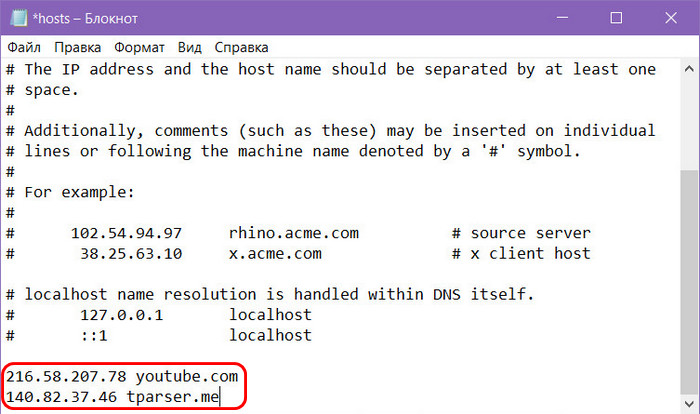Image resolution: width=700 pixels, height=414 pixels.
Task: Click the scrollbar up arrow
Action: (x=689, y=69)
